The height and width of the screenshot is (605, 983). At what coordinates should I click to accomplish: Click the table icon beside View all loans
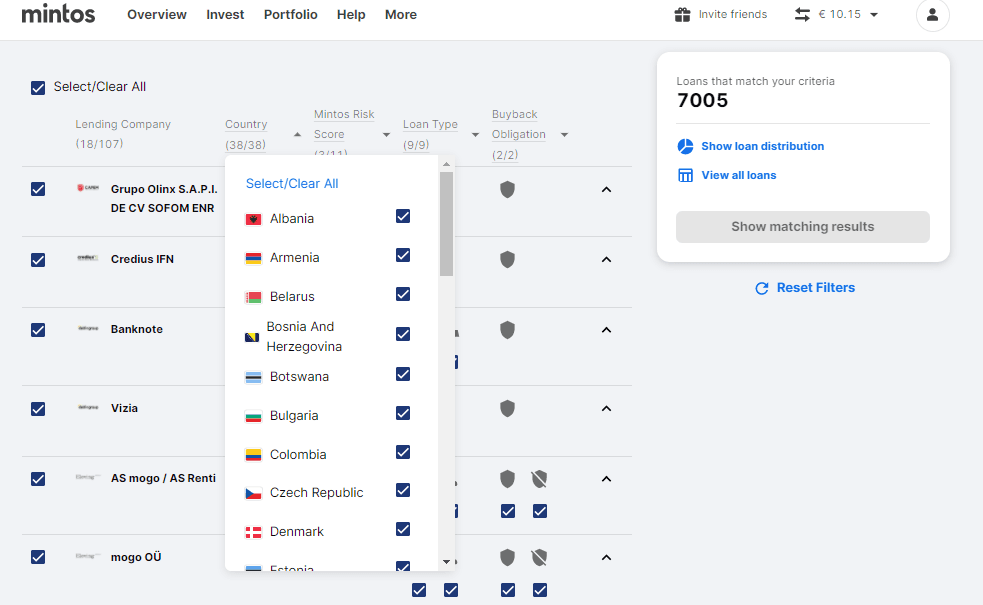tap(685, 175)
